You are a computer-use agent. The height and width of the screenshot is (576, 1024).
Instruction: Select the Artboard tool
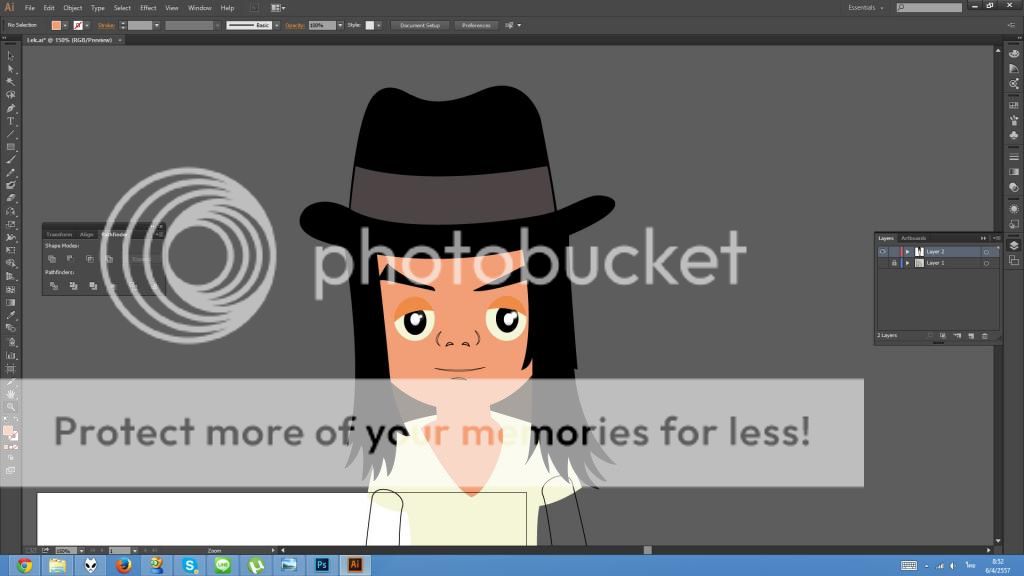click(x=10, y=369)
